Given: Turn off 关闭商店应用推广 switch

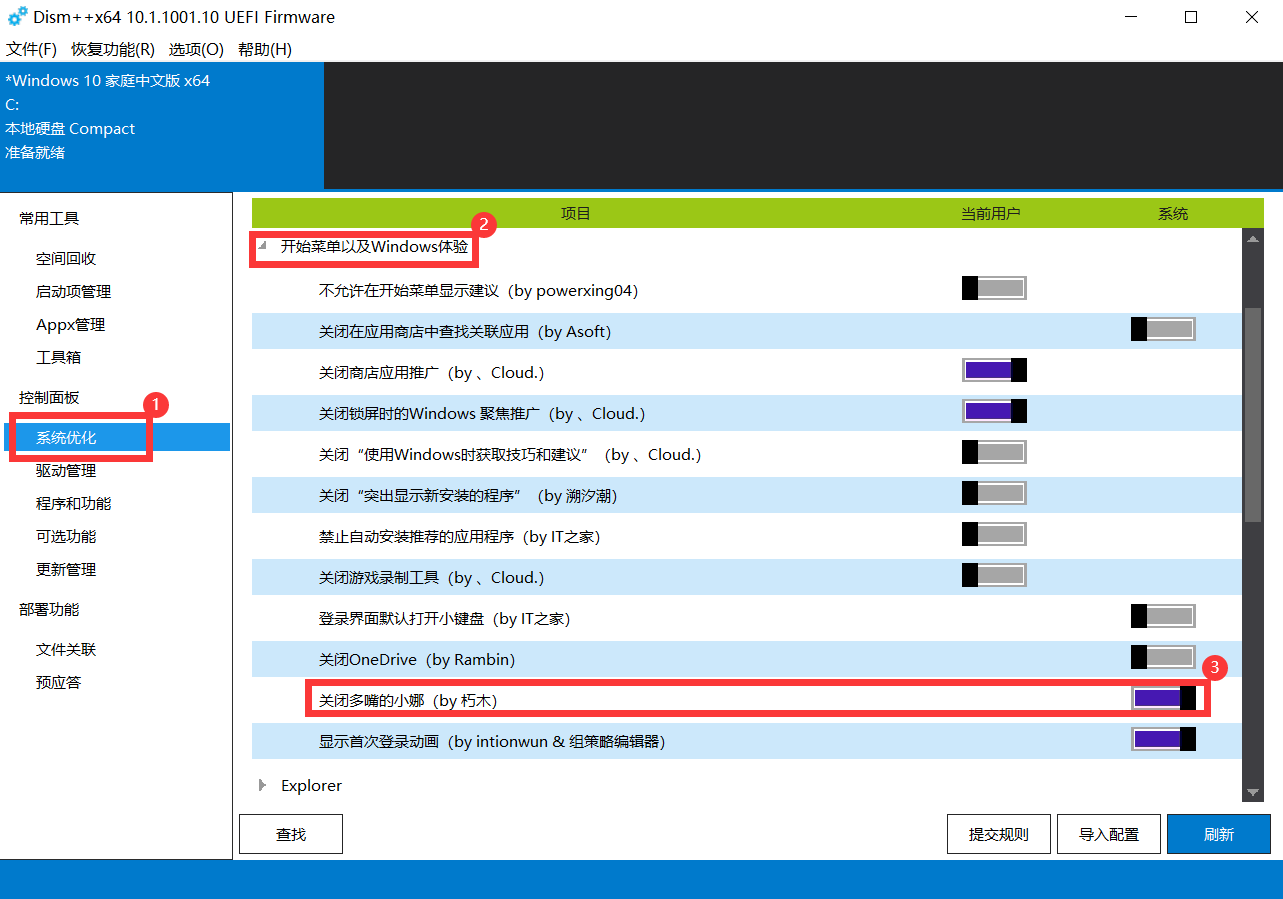Looking at the screenshot, I should click(994, 370).
